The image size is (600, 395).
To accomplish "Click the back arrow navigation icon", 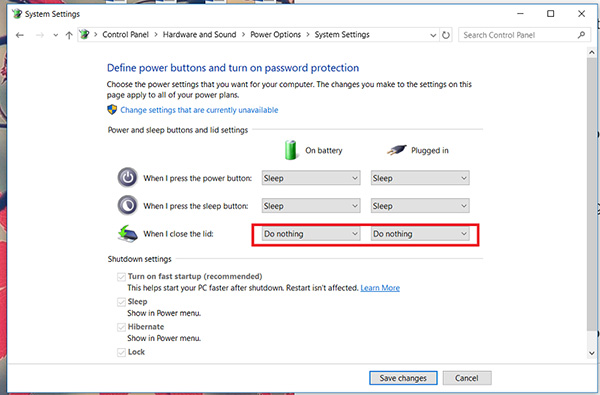I will 20,35.
